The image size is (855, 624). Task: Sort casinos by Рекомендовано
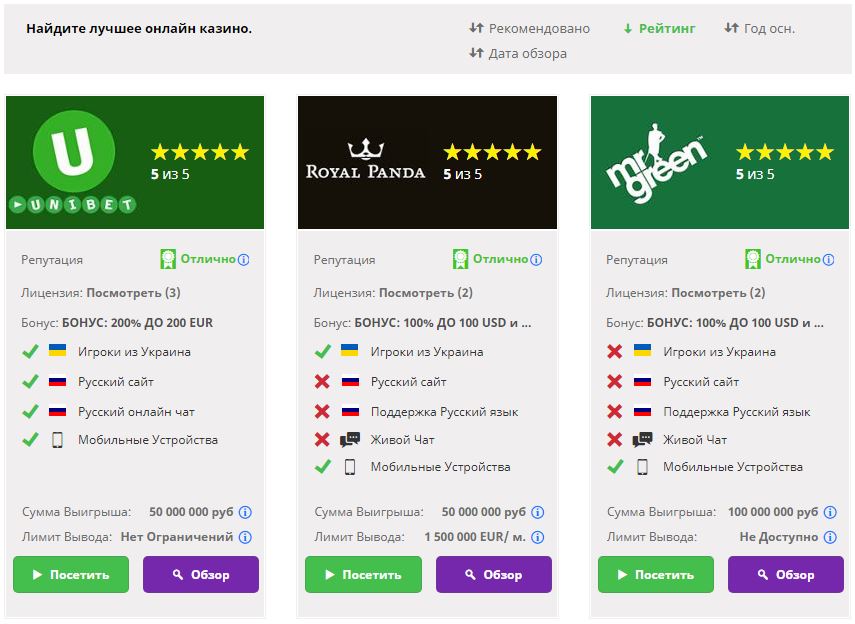529,28
